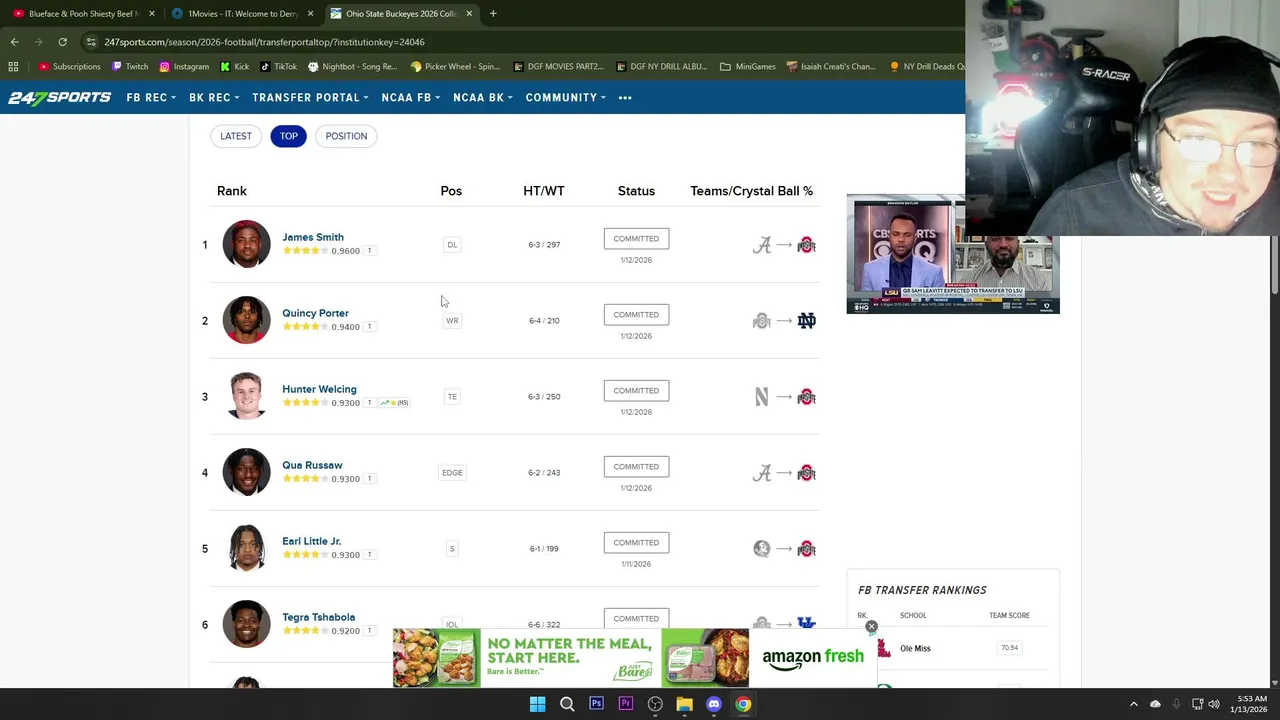1280x720 pixels.
Task: Open the DGF NY DRILL ALBU bookmark
Action: pyautogui.click(x=661, y=66)
